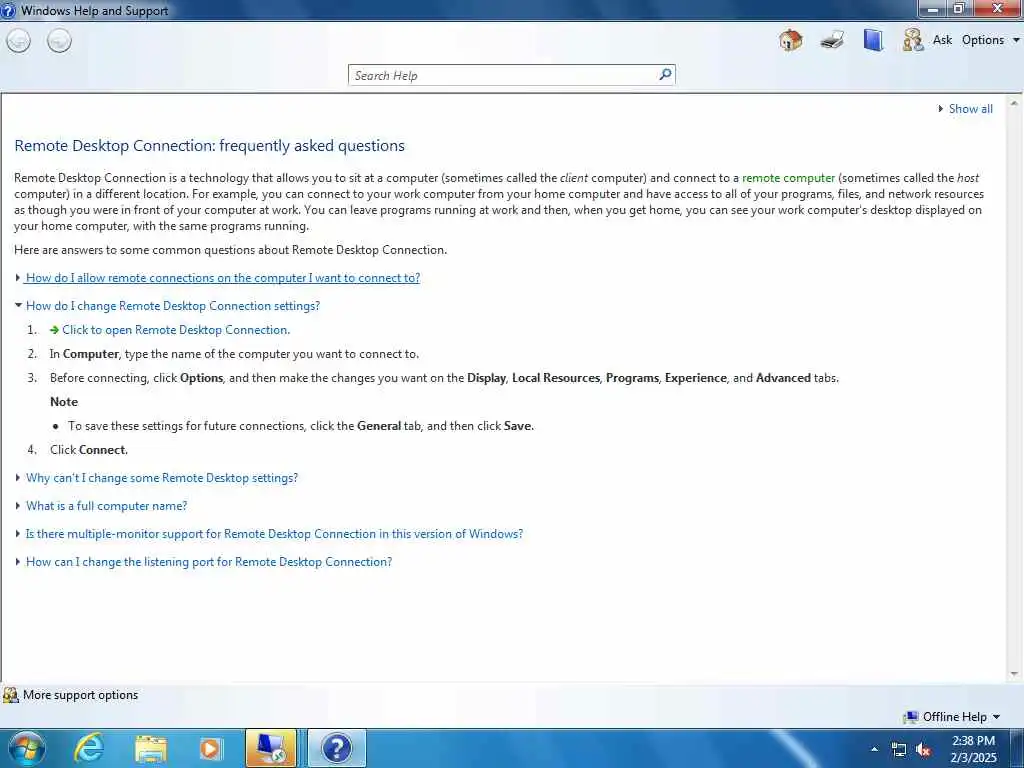The image size is (1024, 768).
Task: Click scrollbar up arrow in help pane
Action: pos(1014,103)
